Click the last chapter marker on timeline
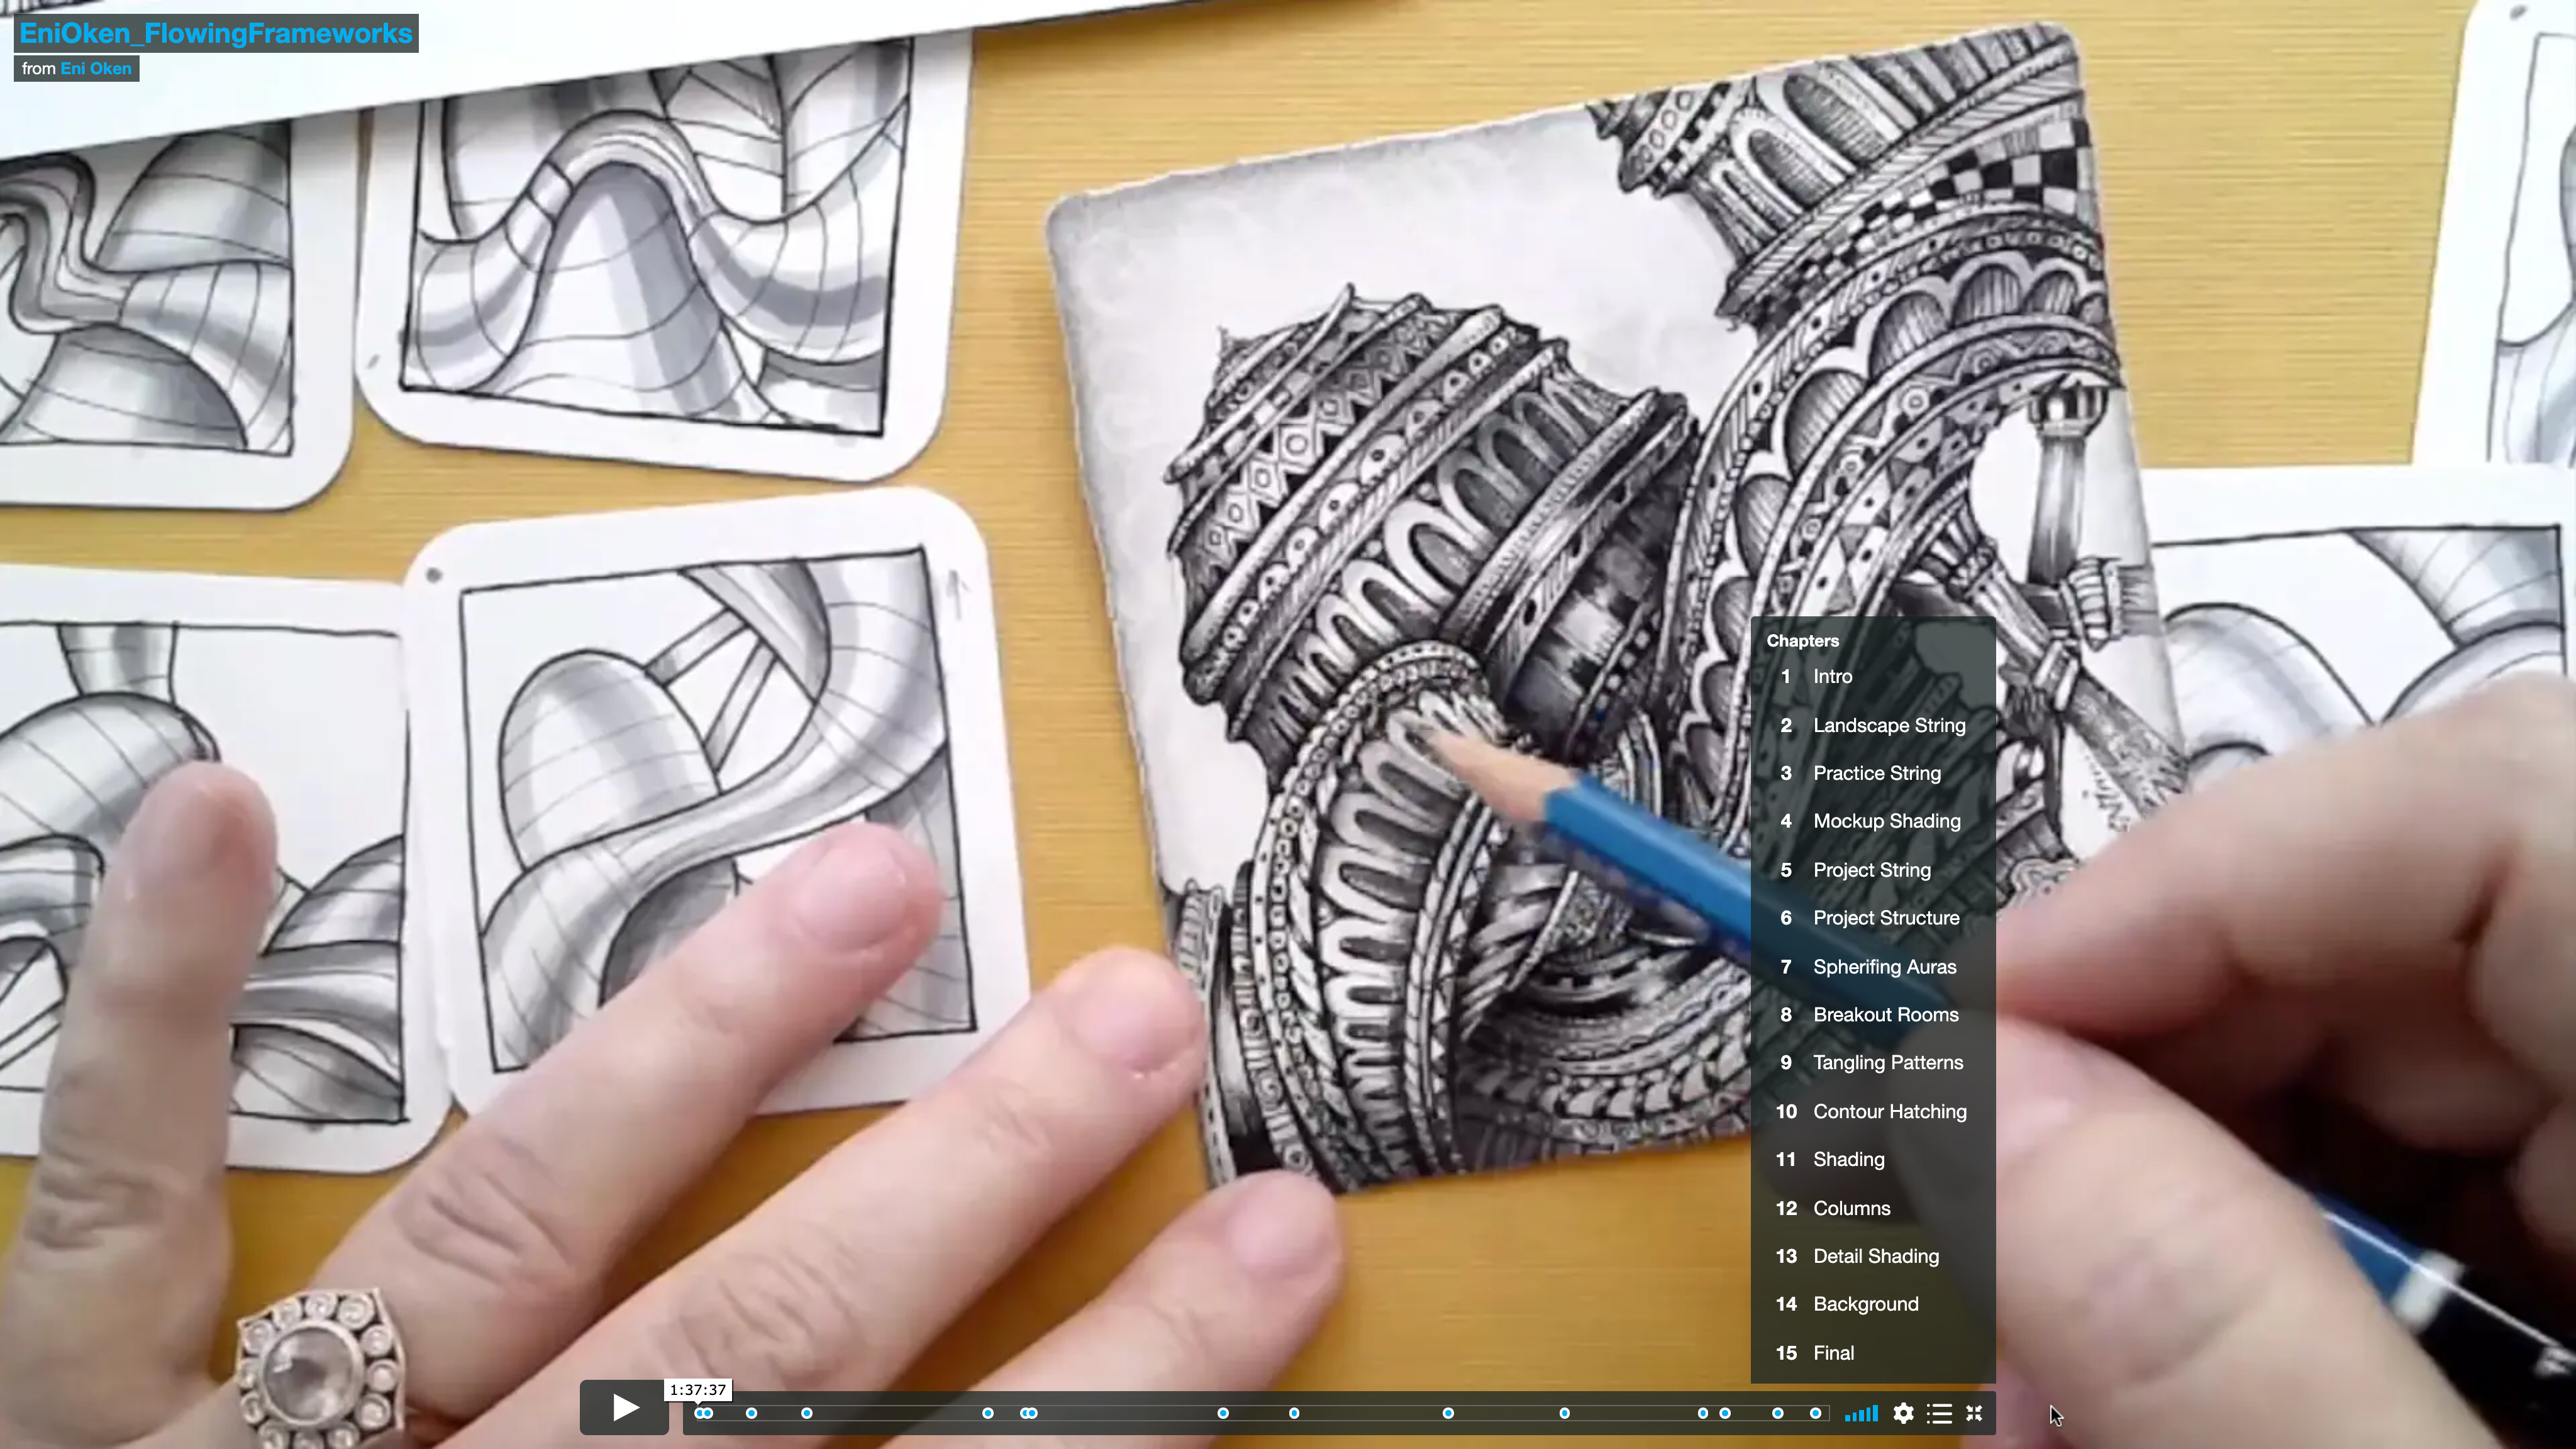2576x1449 pixels. point(1815,1413)
